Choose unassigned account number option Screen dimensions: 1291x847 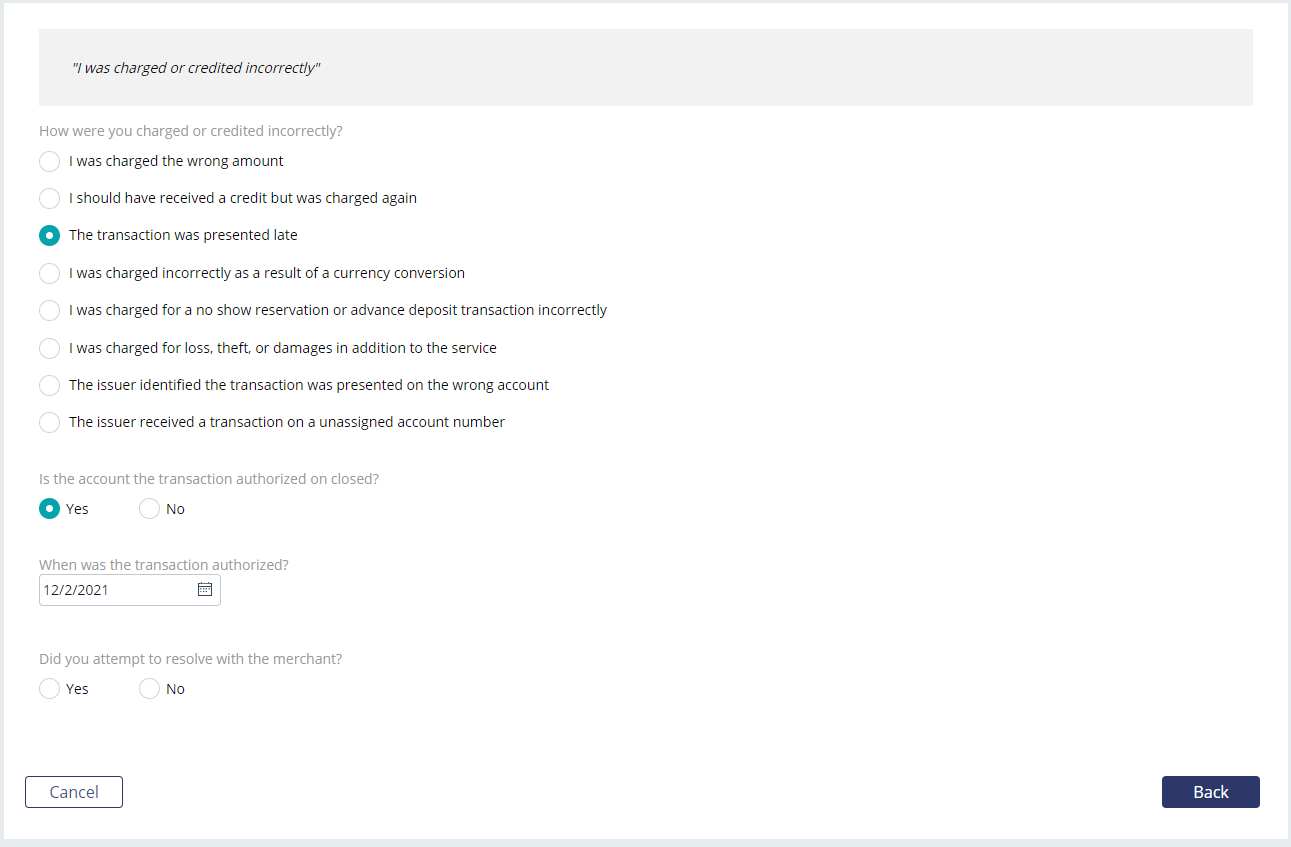[49, 423]
